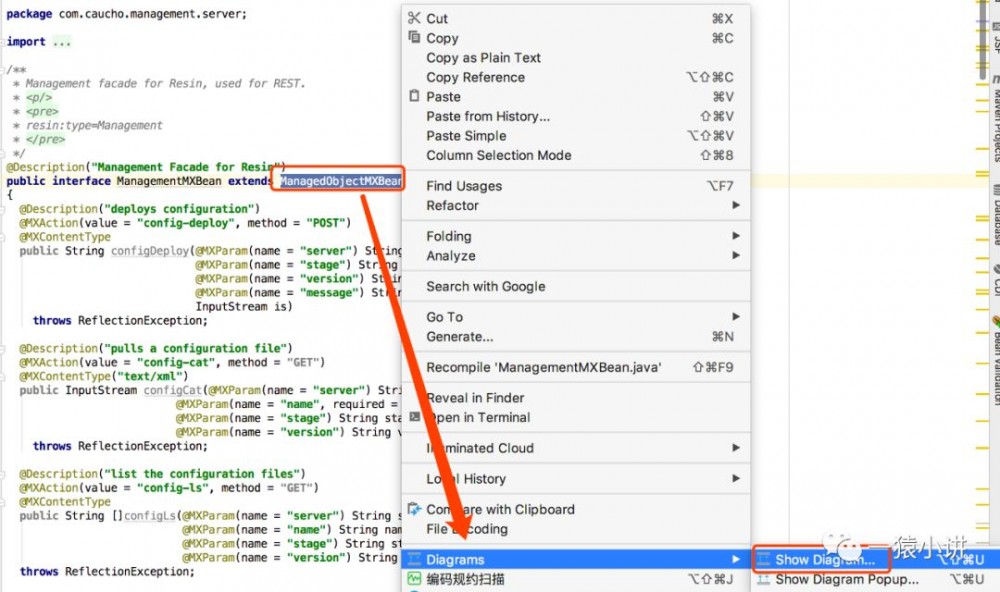Expand the Go To submenu arrow
The height and width of the screenshot is (592, 1000).
click(736, 316)
